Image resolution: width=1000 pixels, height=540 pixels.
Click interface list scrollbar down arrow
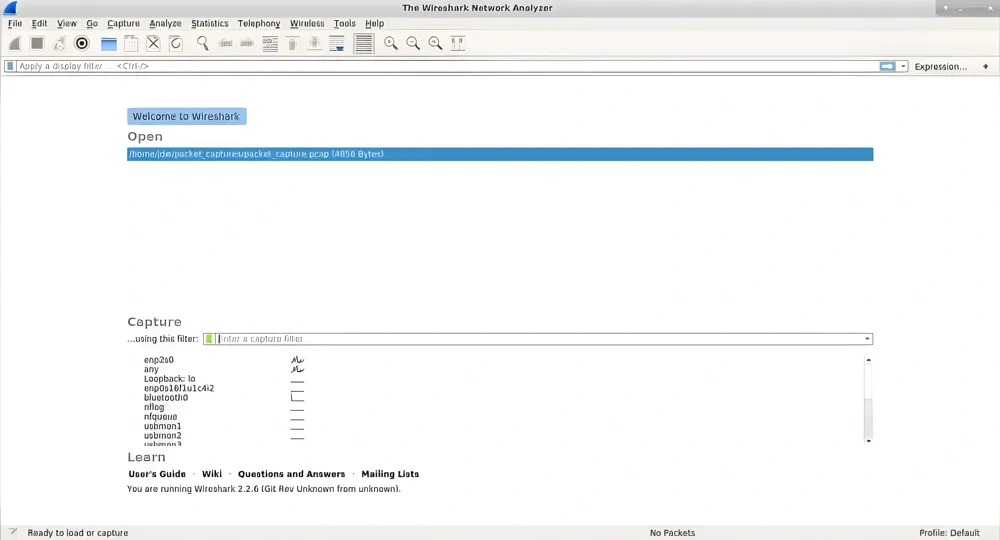point(868,441)
